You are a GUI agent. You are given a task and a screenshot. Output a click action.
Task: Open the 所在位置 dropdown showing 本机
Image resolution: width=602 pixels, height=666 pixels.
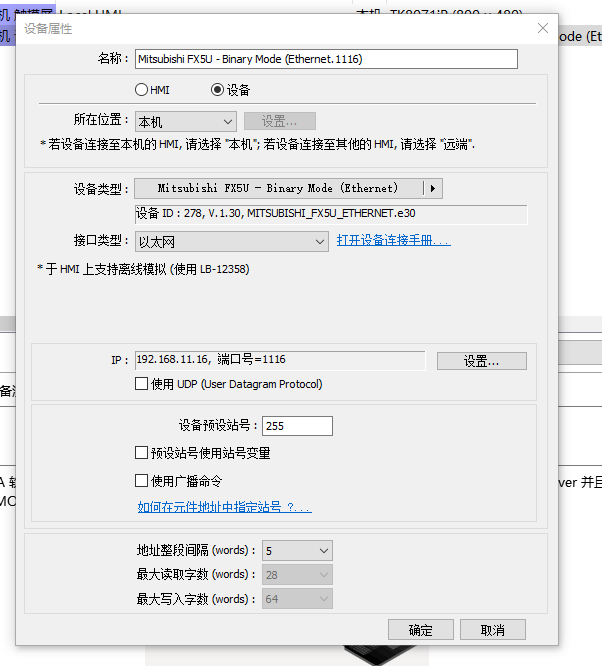[x=185, y=122]
